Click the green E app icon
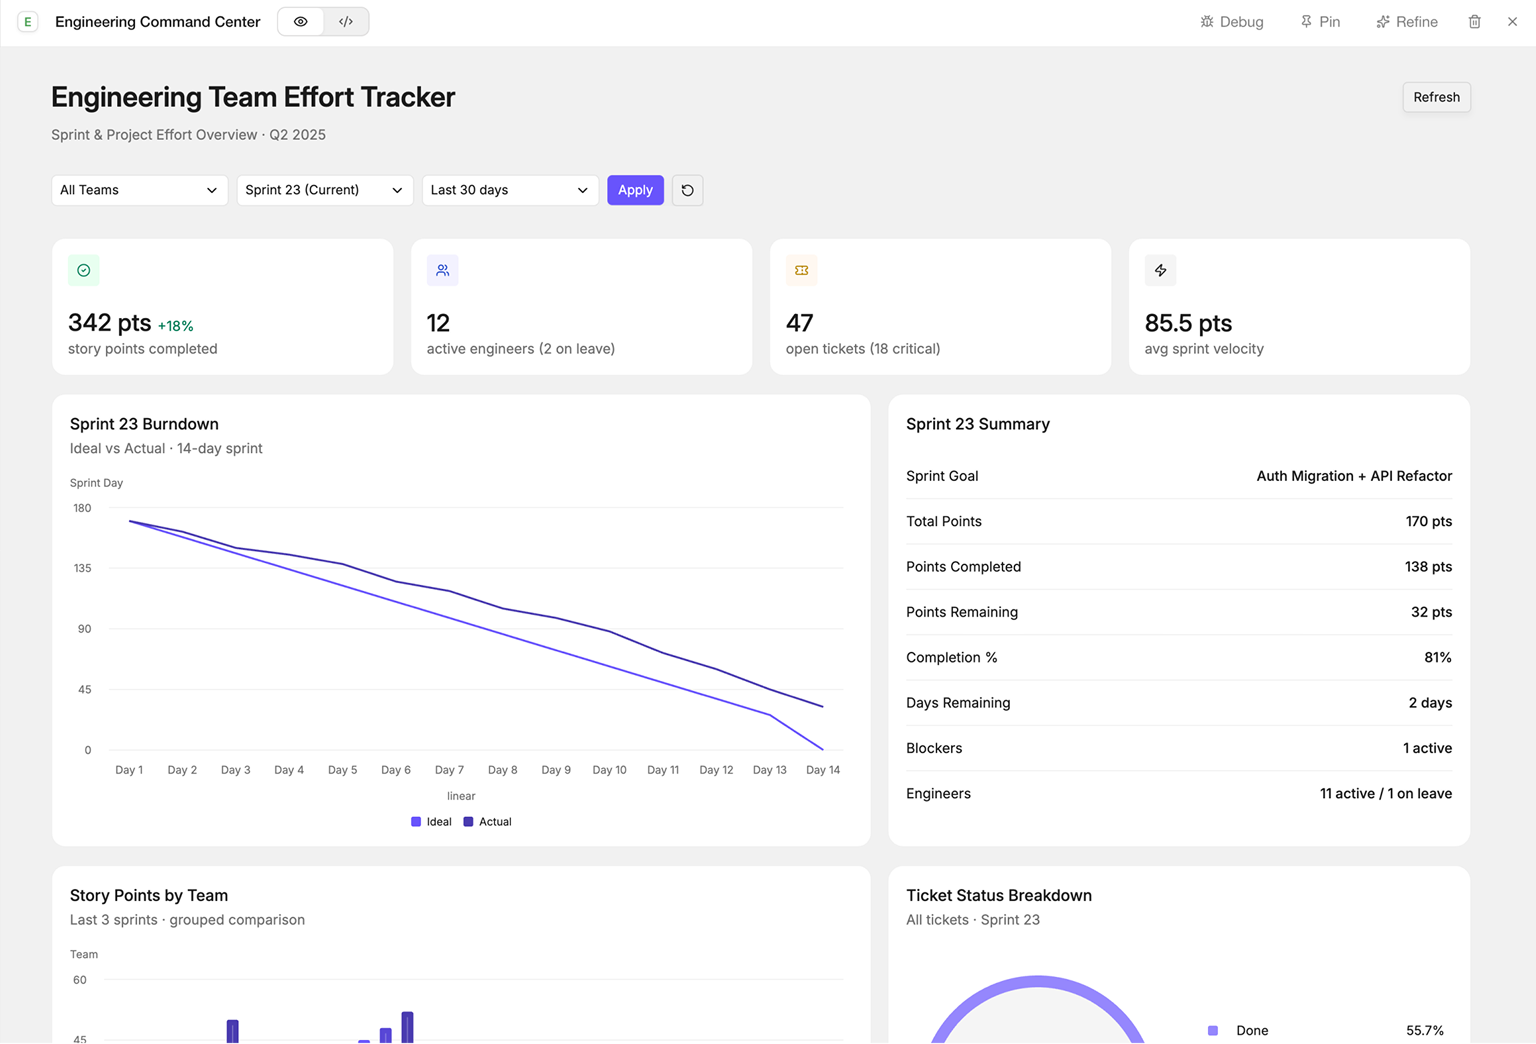The width and height of the screenshot is (1536, 1044). [x=28, y=21]
